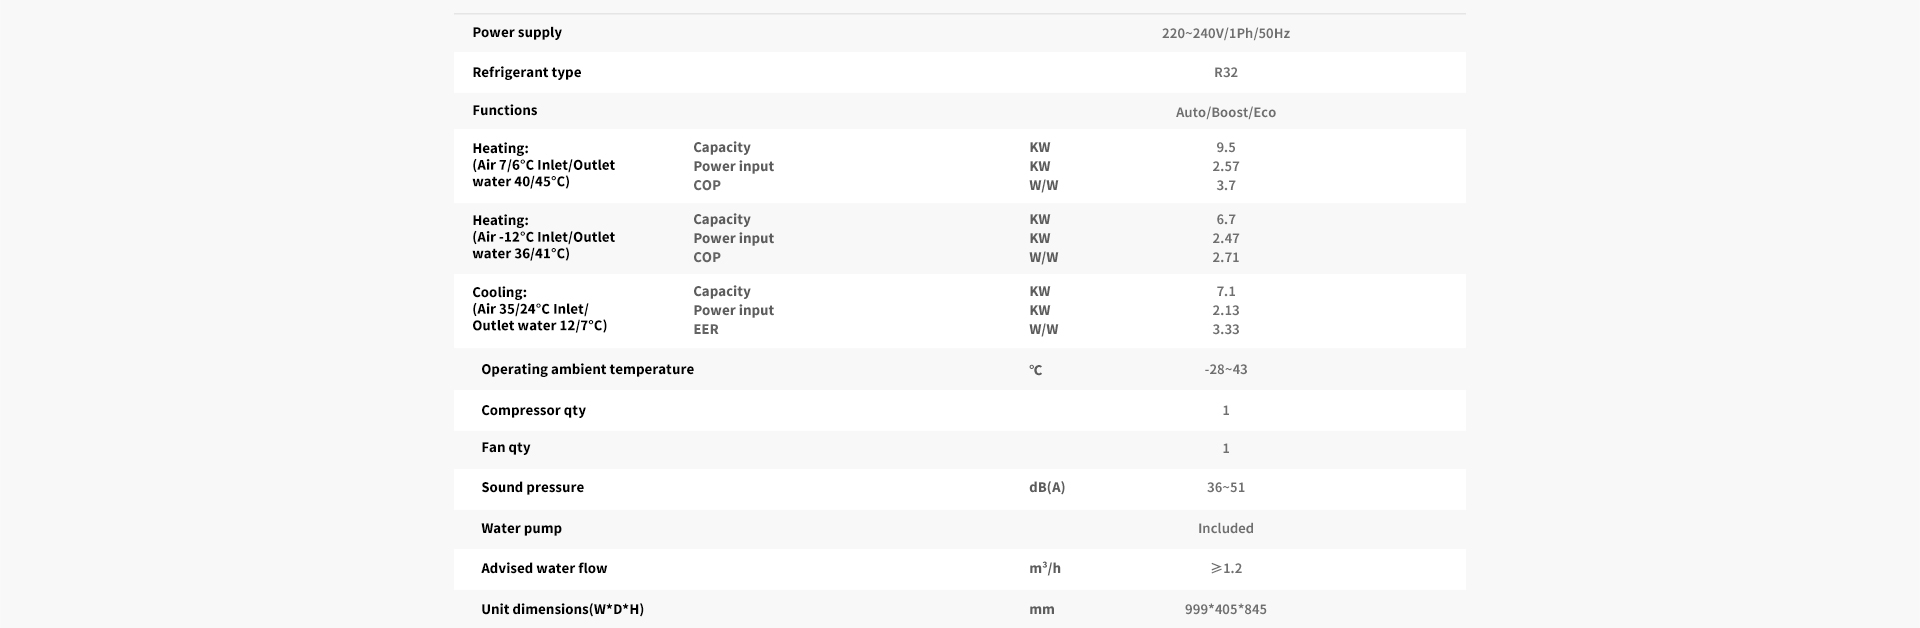Click the Refrigerant type label

pyautogui.click(x=526, y=72)
